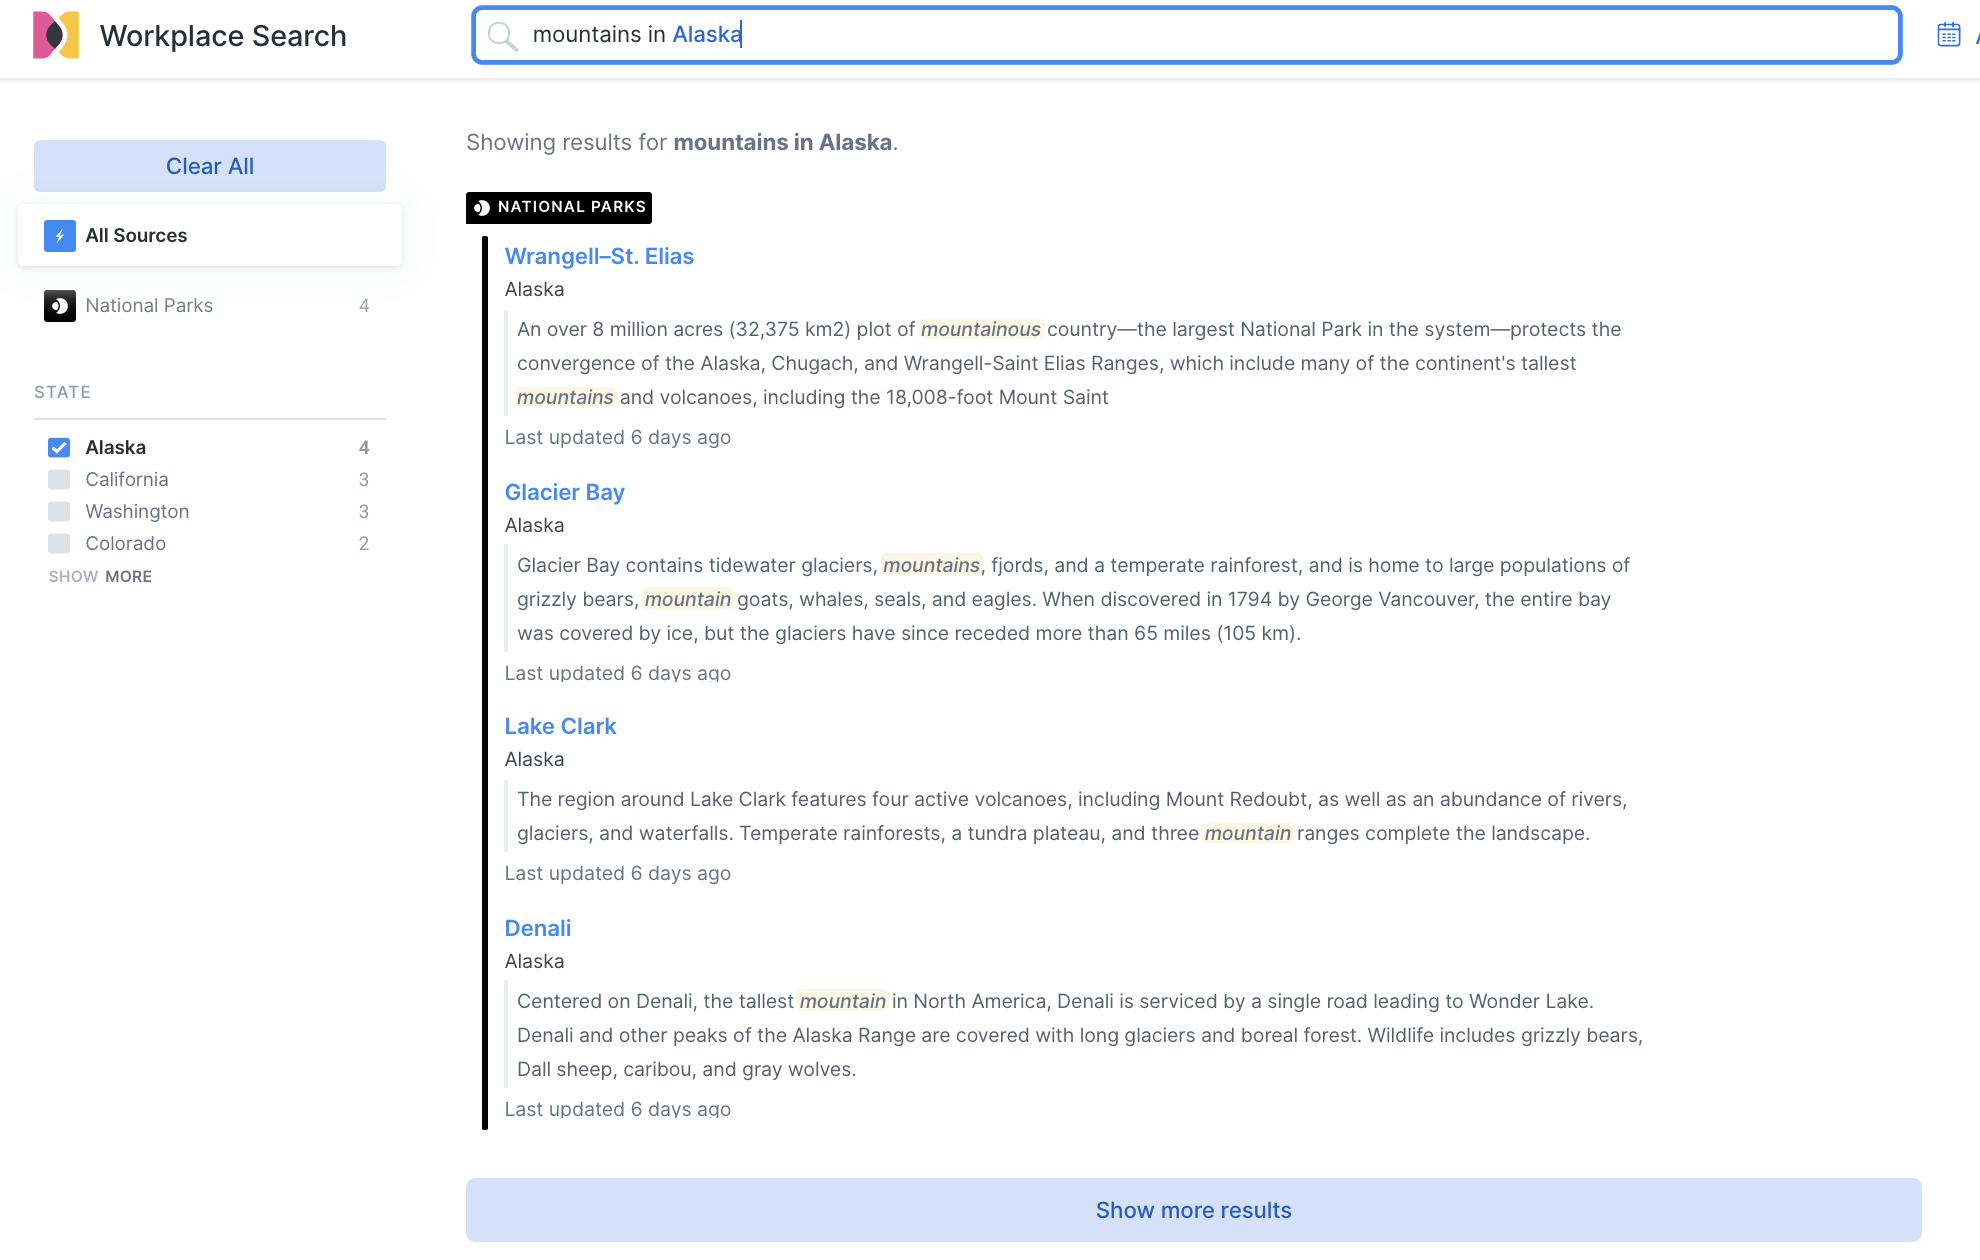This screenshot has height=1260, width=1980.
Task: Check the California state filter
Action: tap(59, 480)
